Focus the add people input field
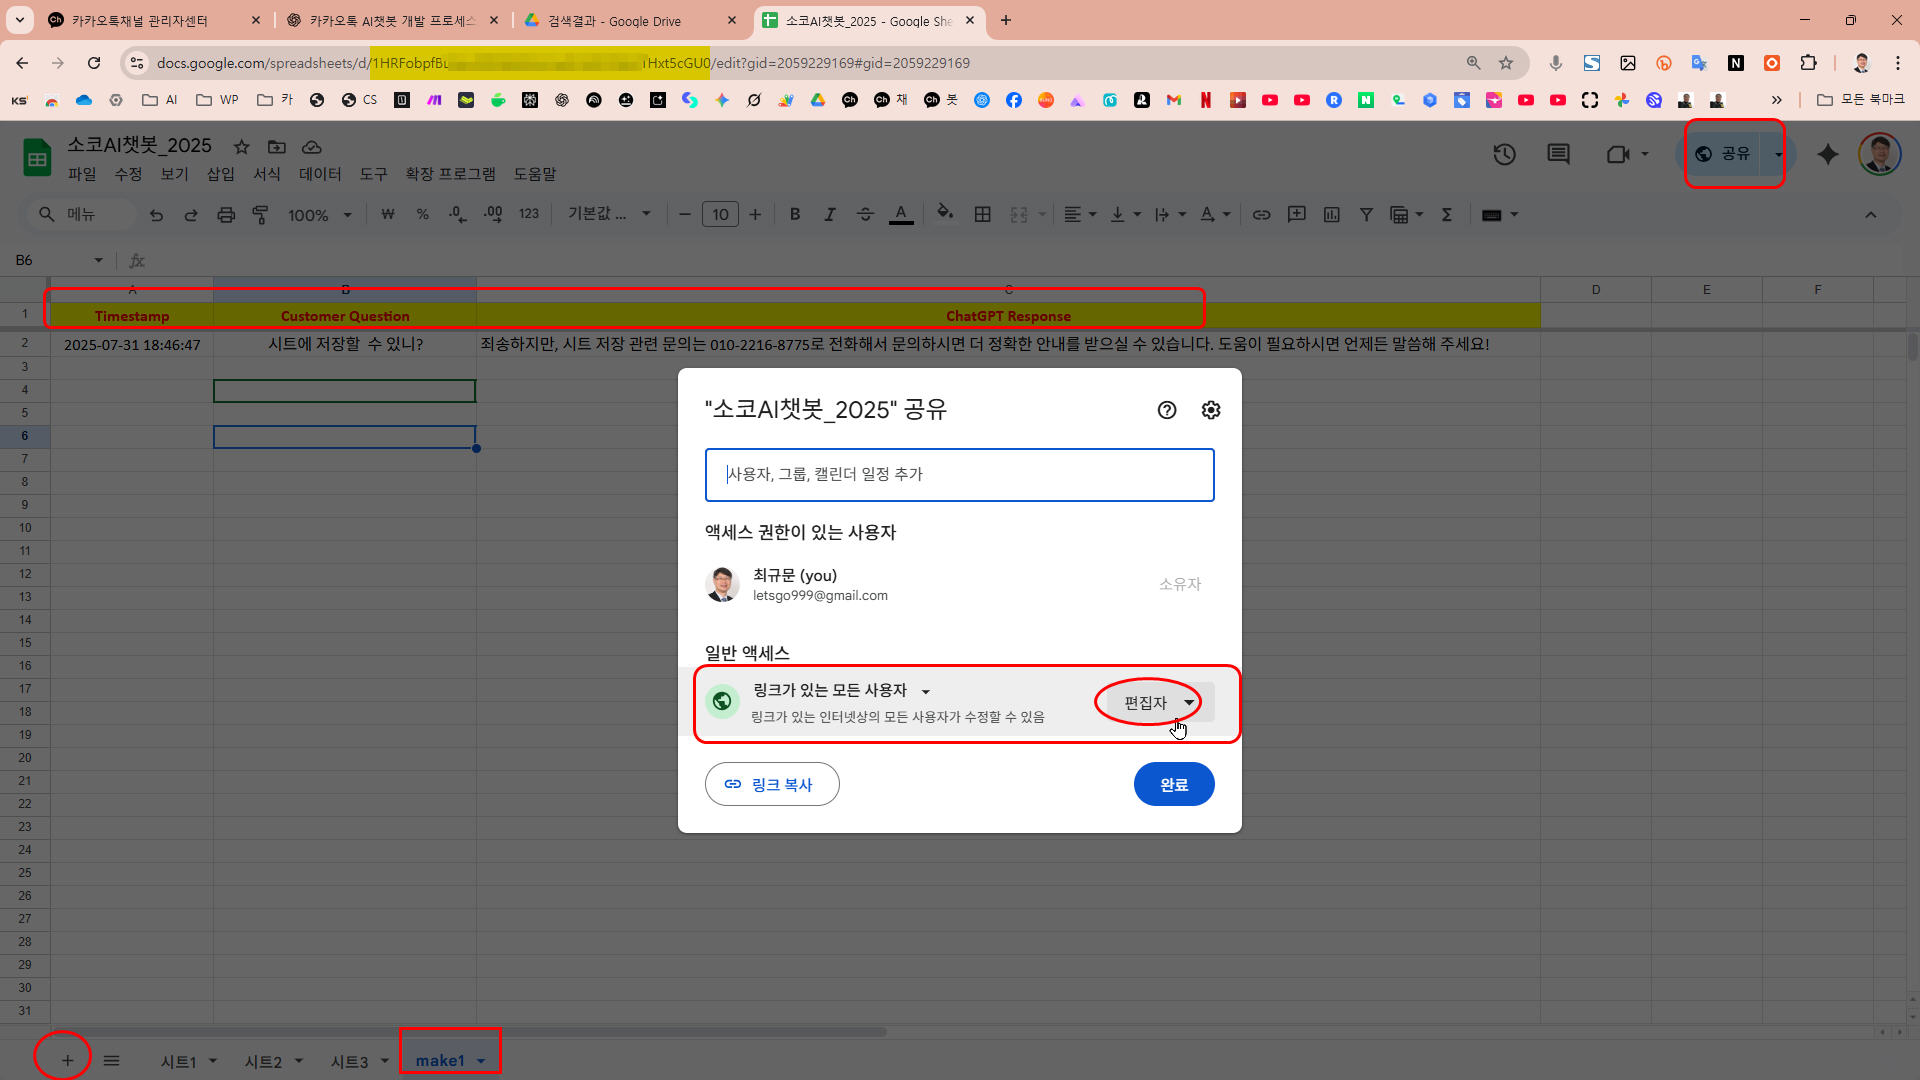This screenshot has height=1080, width=1920. point(960,475)
